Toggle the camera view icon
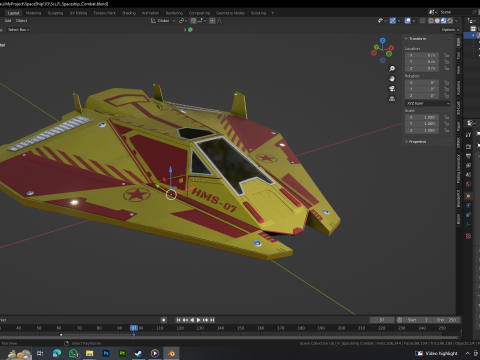This screenshot has height=360, width=480. [x=392, y=89]
